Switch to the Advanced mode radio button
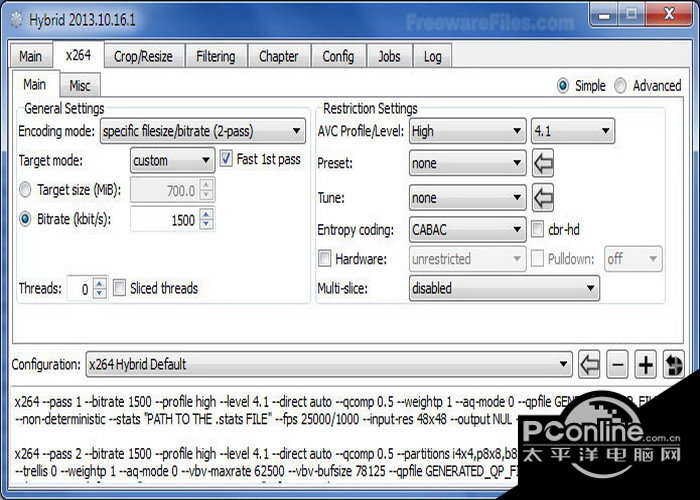The width and height of the screenshot is (700, 500). 620,85
